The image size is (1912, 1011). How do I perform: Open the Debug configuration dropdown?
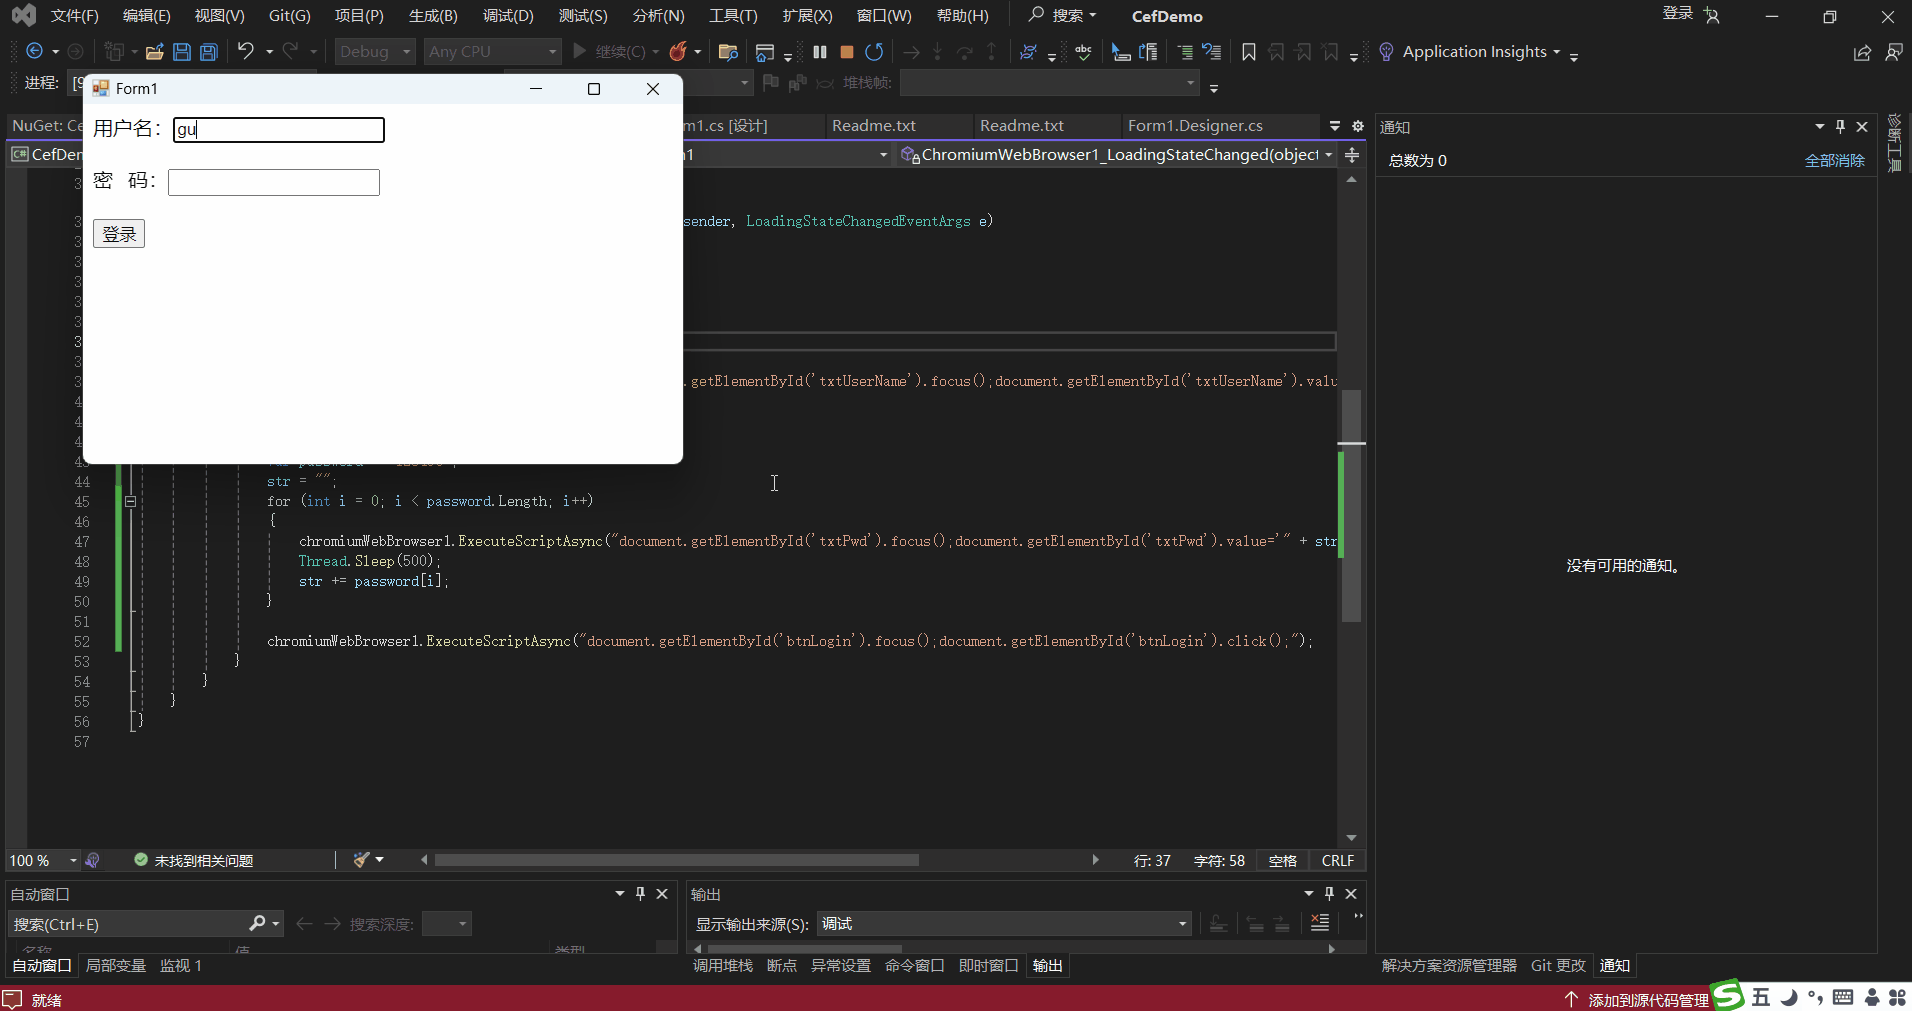pyautogui.click(x=374, y=51)
